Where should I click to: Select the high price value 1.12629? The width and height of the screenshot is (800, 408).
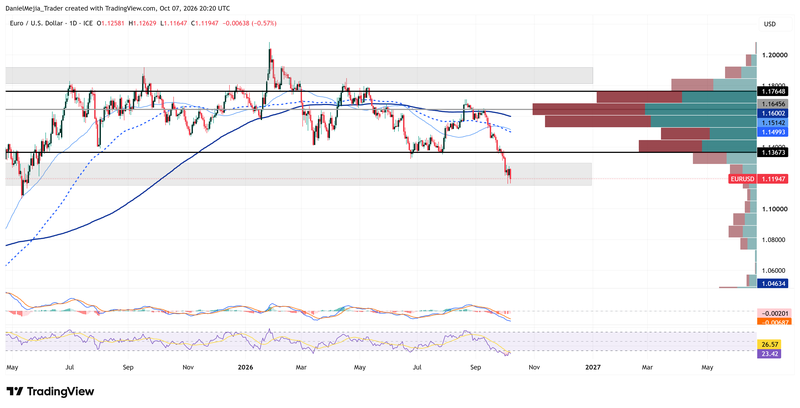[143, 23]
